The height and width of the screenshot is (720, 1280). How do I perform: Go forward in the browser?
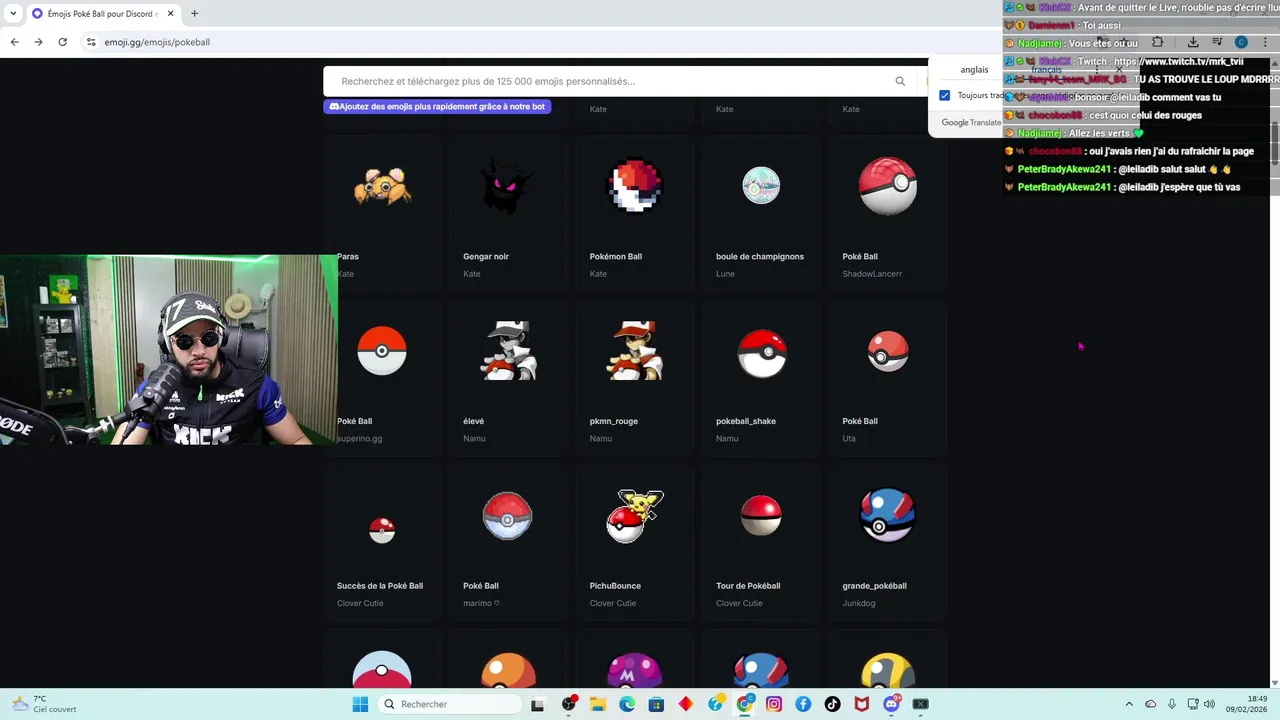[x=38, y=42]
